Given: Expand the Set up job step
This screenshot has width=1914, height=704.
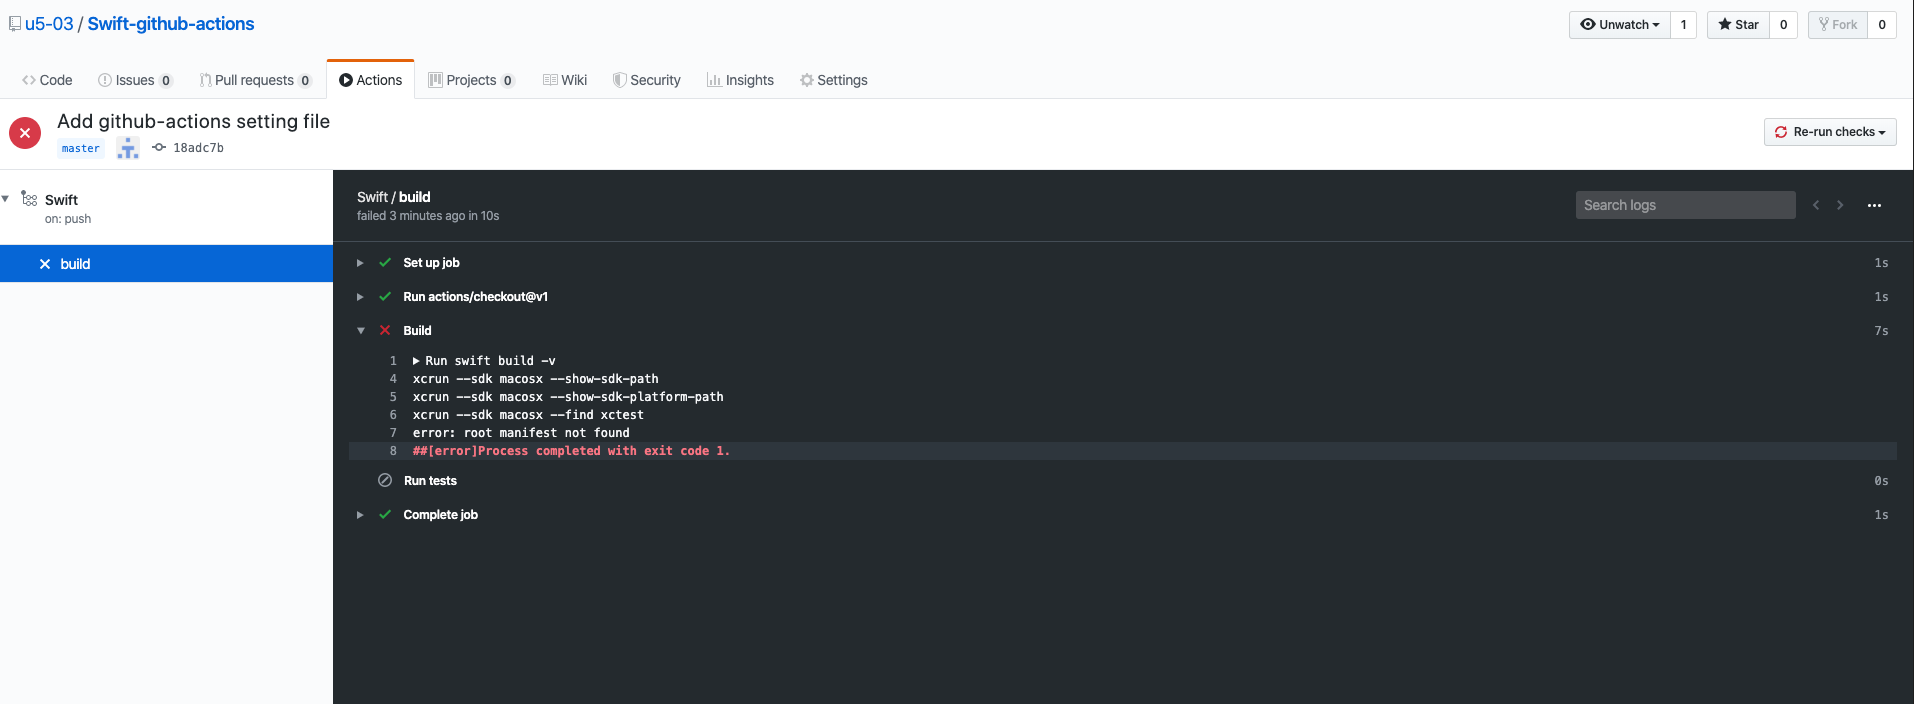Looking at the screenshot, I should pyautogui.click(x=360, y=263).
